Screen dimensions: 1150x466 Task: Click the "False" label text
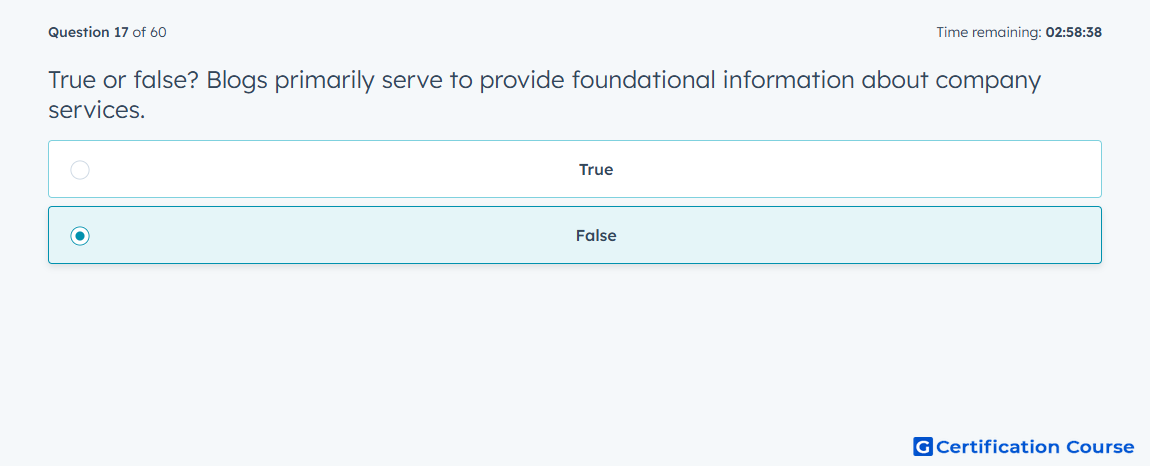596,236
